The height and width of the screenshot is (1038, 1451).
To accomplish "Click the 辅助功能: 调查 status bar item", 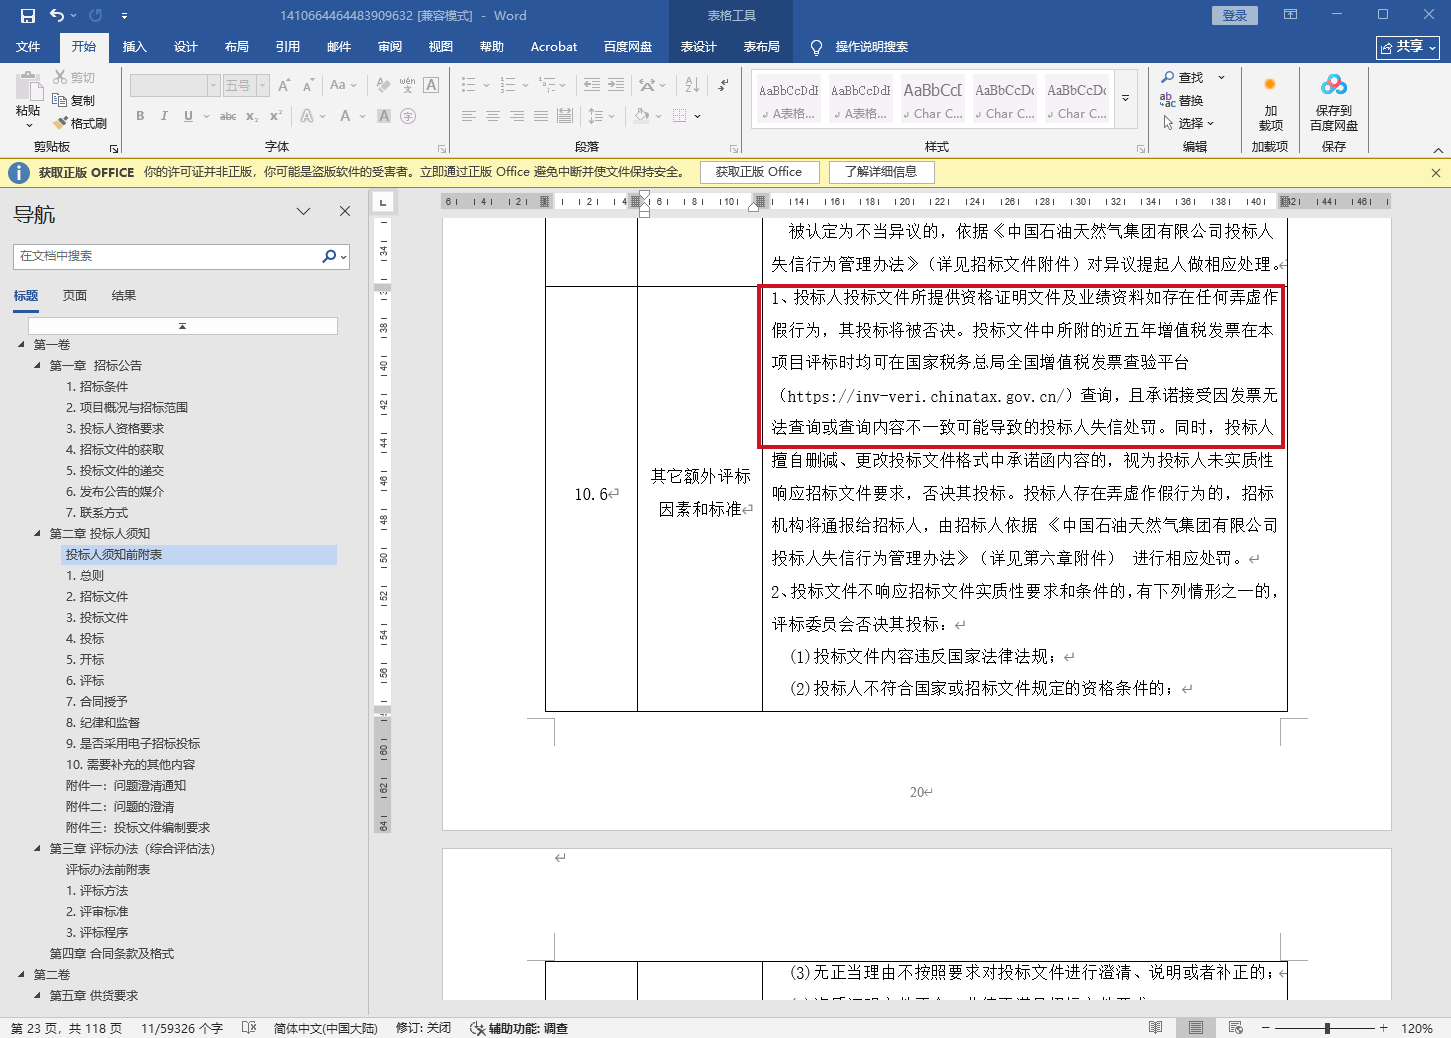I will [x=519, y=1028].
